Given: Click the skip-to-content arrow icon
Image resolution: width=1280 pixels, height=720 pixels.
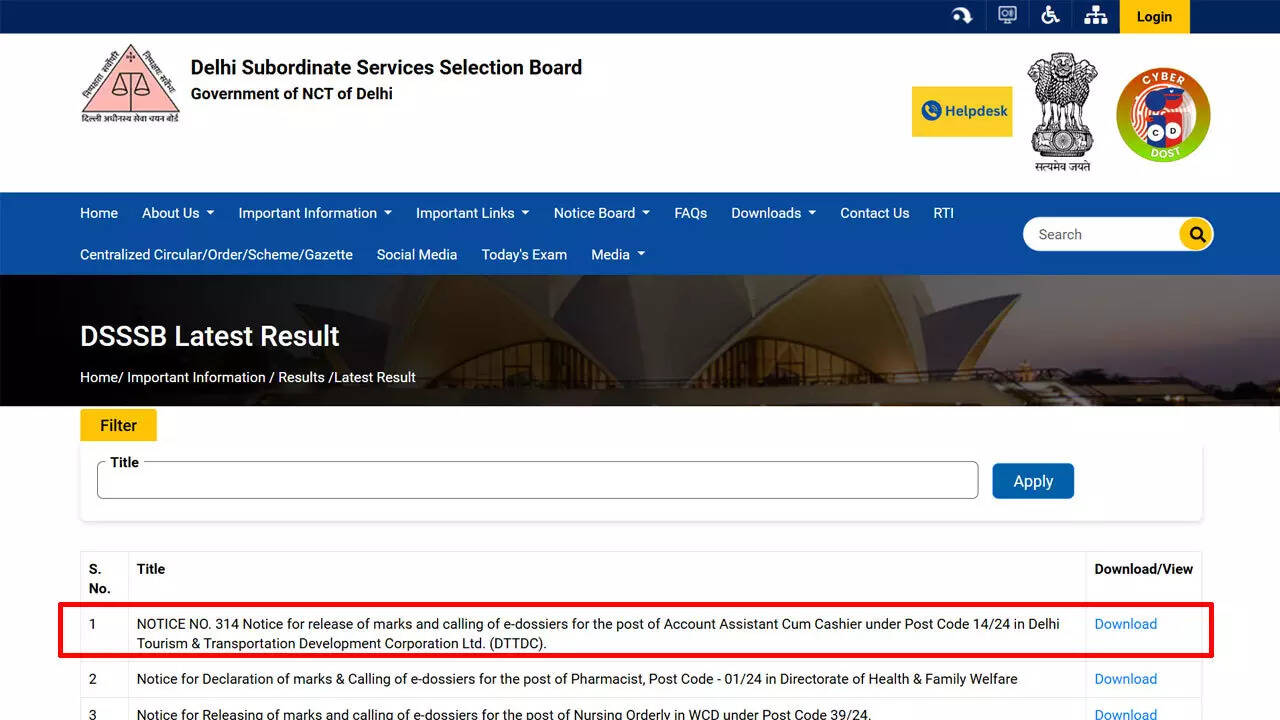Looking at the screenshot, I should point(961,15).
